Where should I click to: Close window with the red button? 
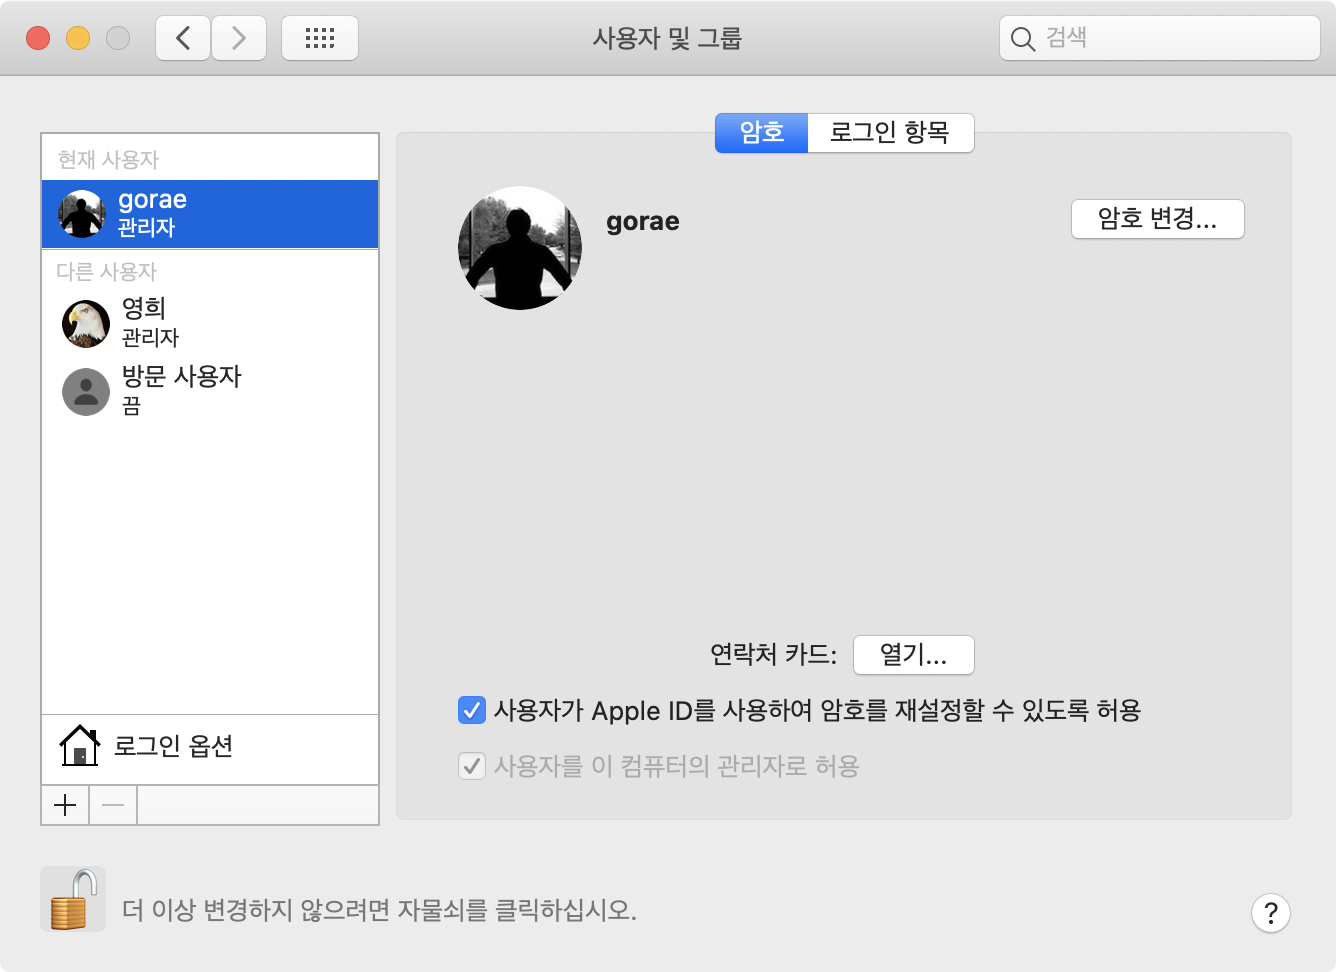coord(38,38)
